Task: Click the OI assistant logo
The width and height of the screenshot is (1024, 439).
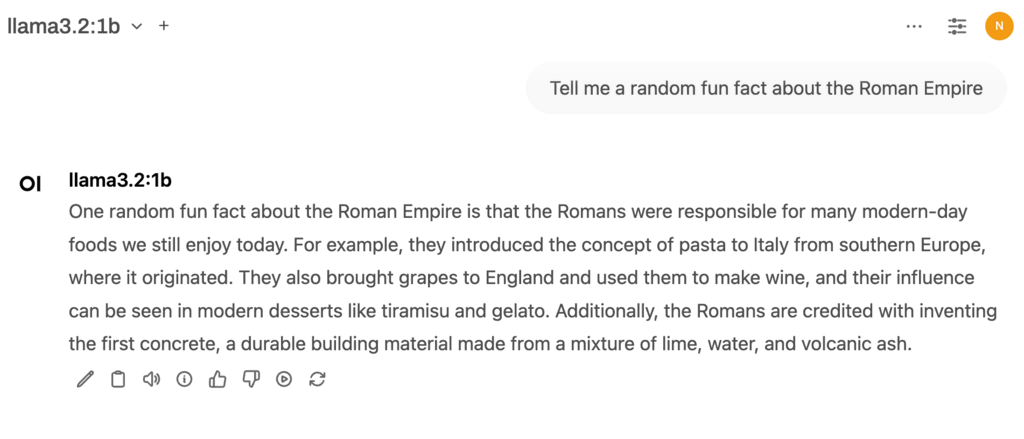Action: coord(31,183)
